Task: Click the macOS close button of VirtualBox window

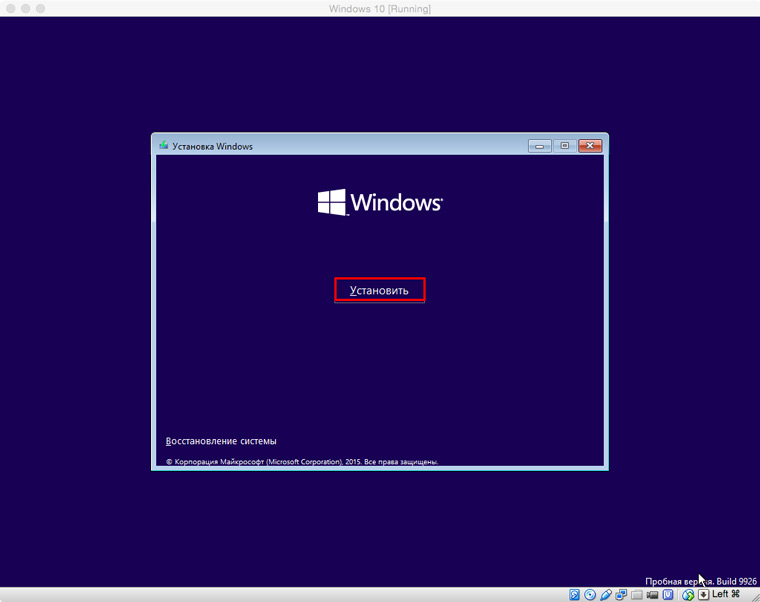Action: pyautogui.click(x=11, y=9)
